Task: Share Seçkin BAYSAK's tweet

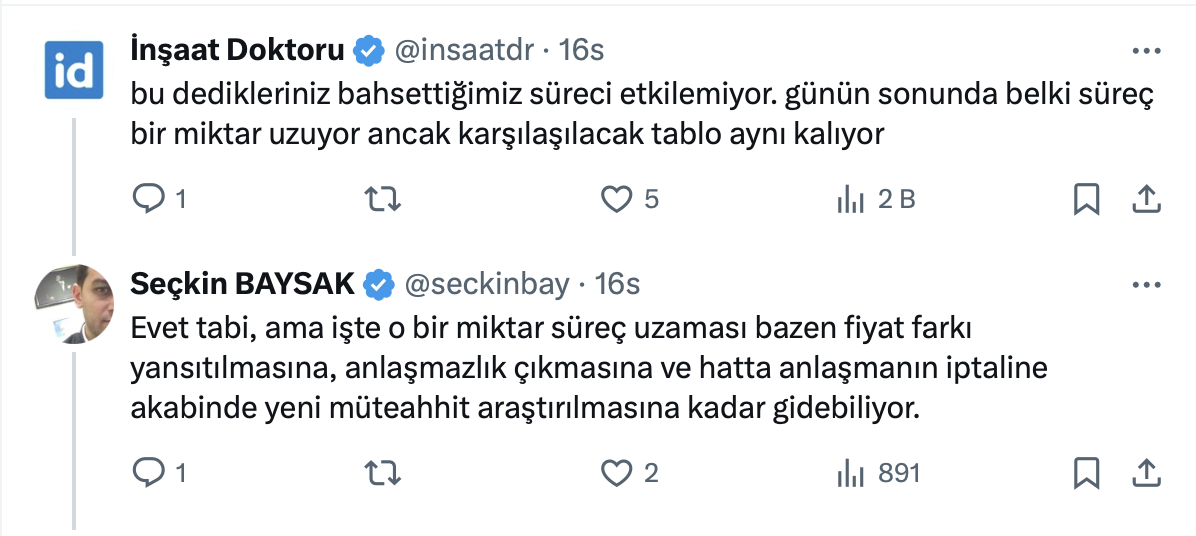Action: [1145, 472]
